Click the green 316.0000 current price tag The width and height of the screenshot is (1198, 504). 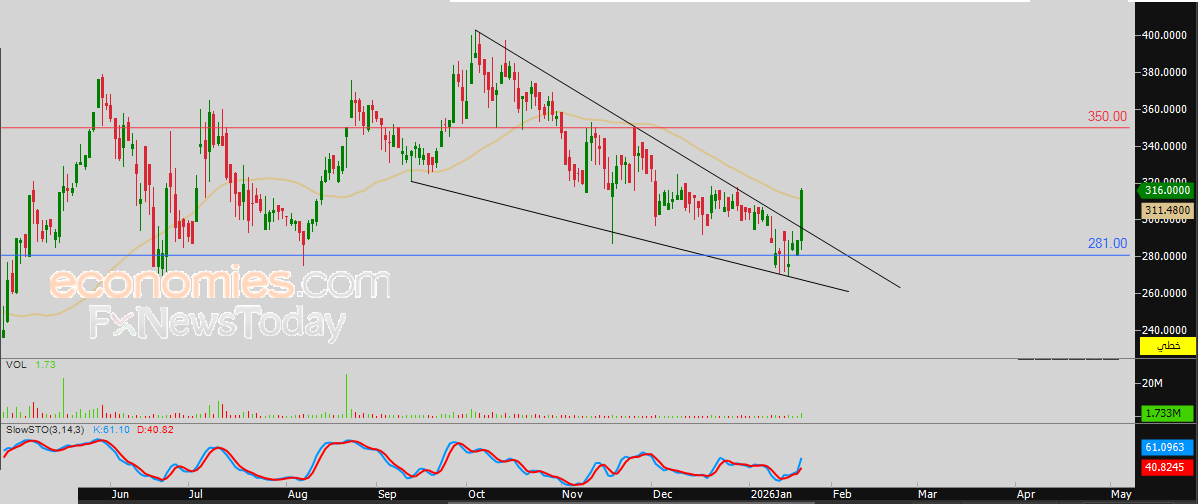click(x=1164, y=190)
